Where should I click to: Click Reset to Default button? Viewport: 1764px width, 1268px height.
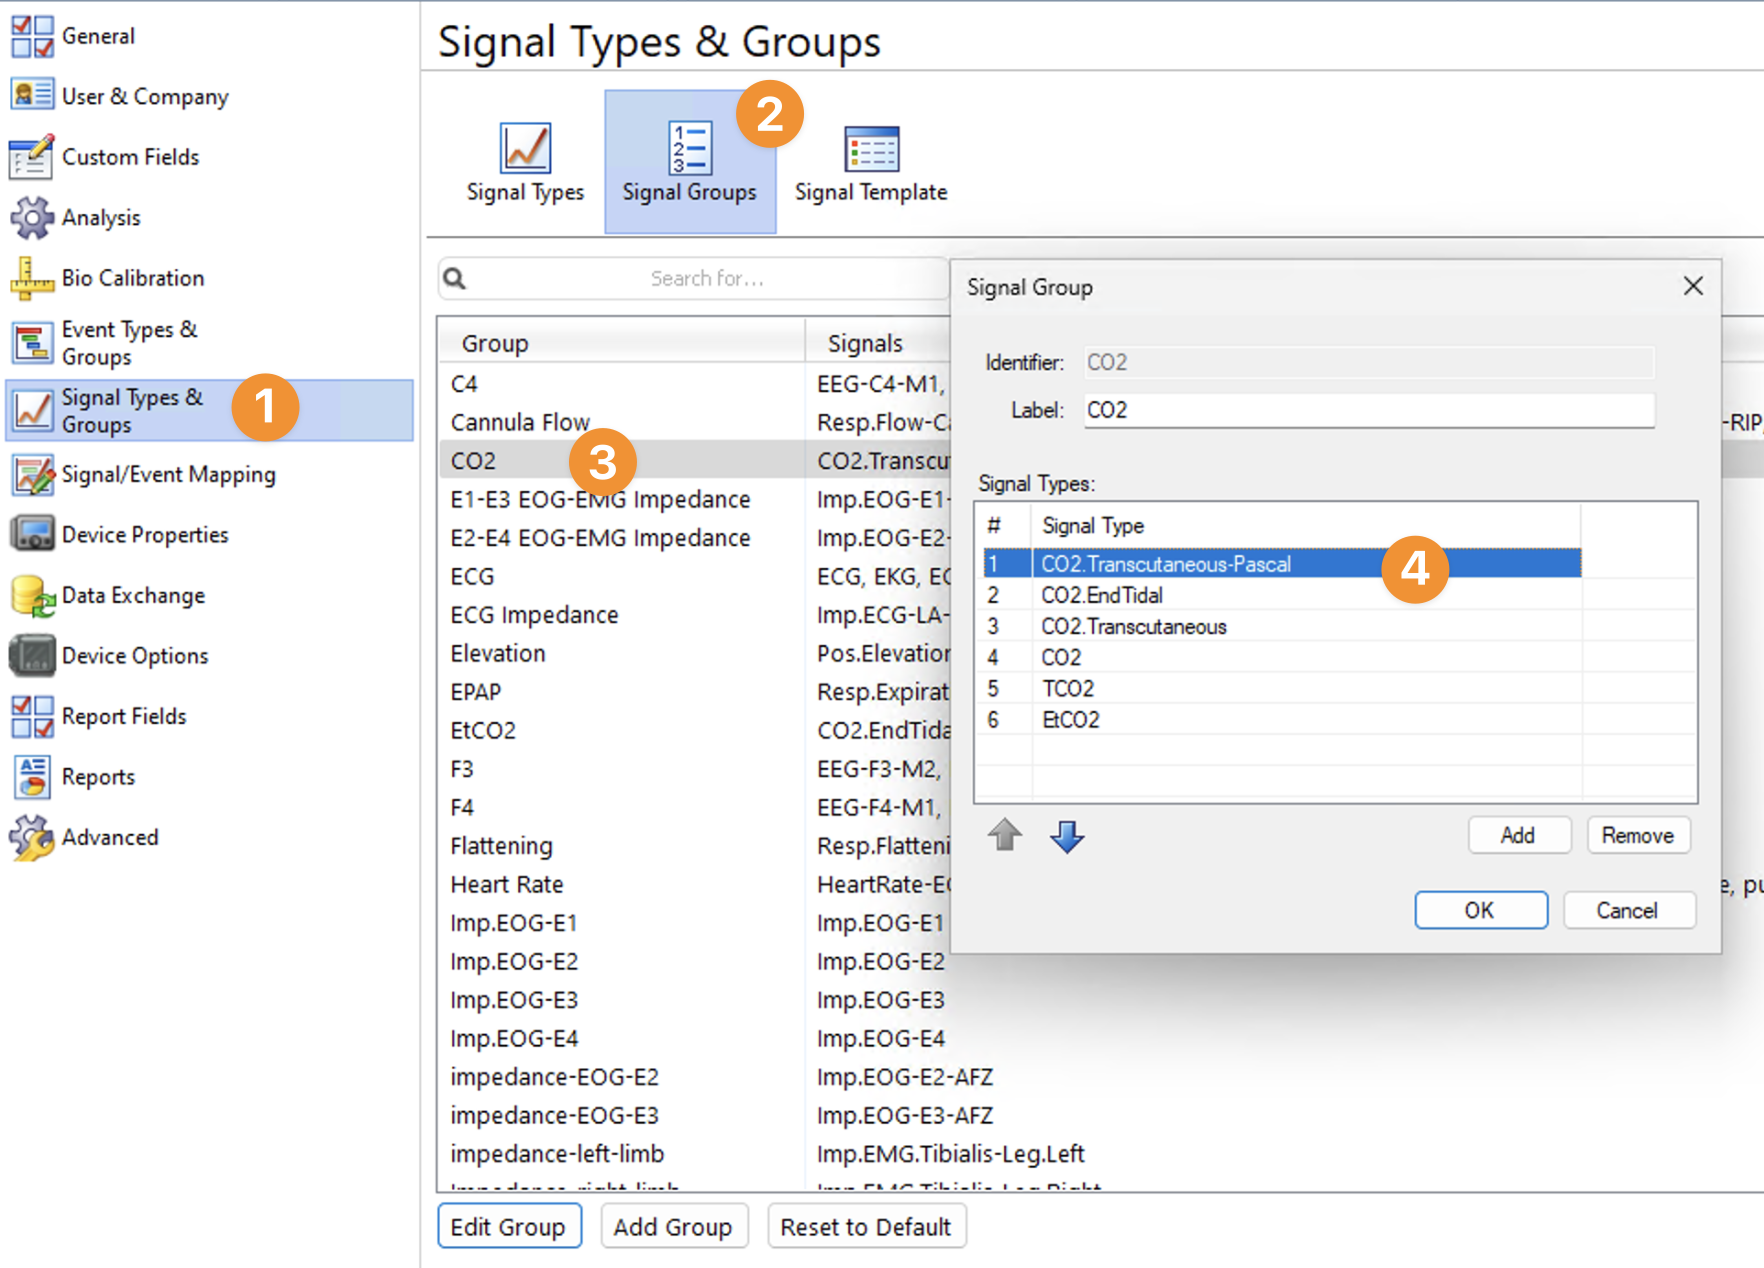coord(866,1227)
